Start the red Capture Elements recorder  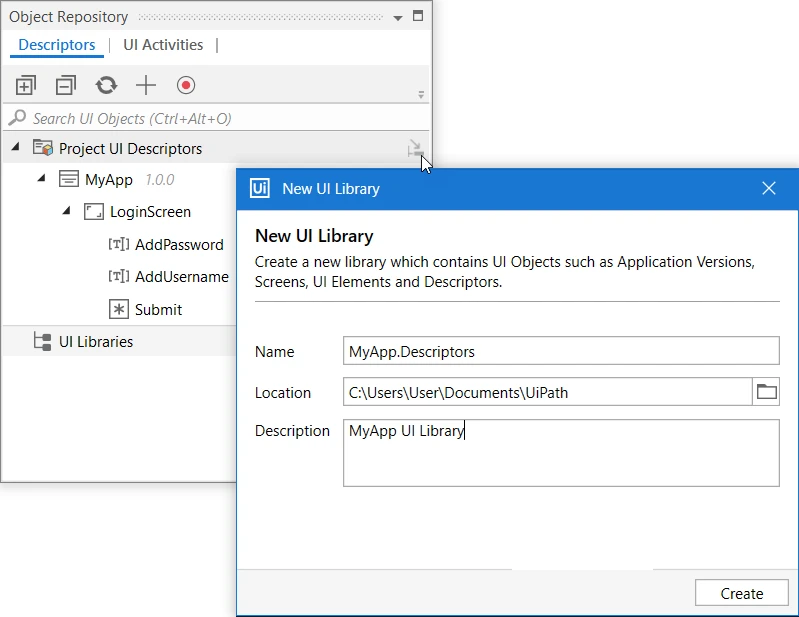coord(186,85)
